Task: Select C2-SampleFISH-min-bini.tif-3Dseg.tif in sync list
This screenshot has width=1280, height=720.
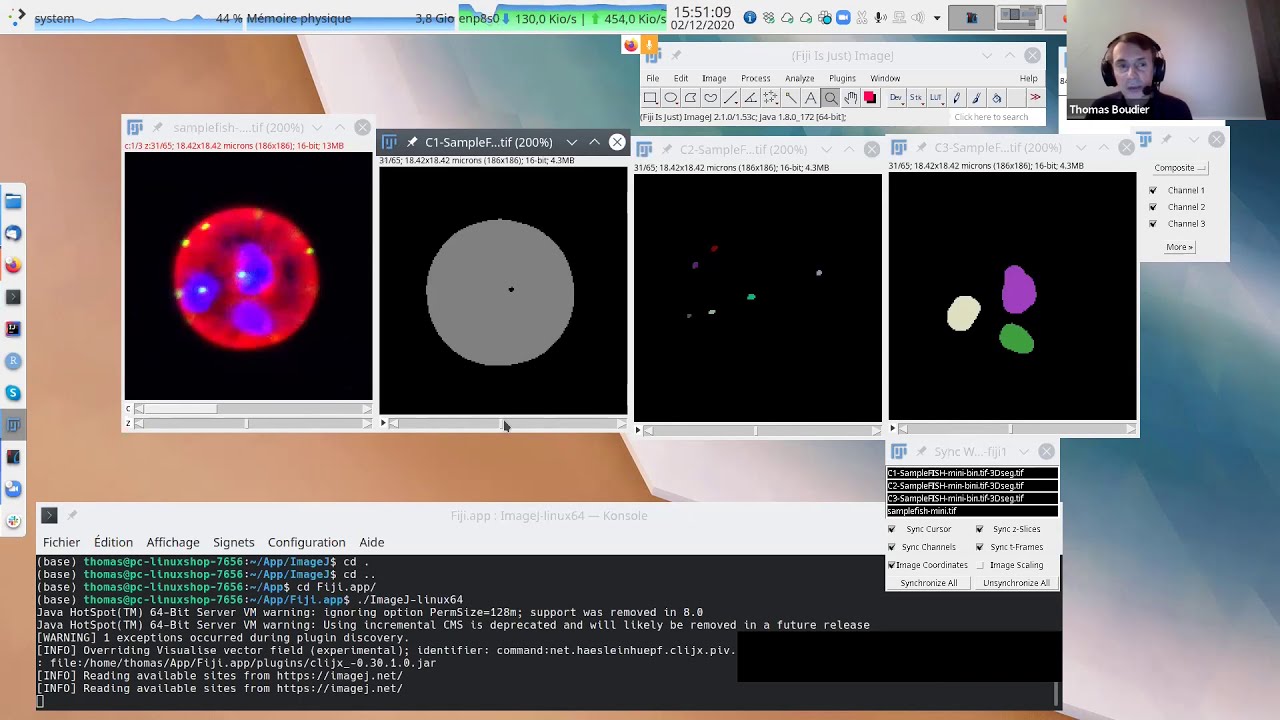Action: [972, 486]
